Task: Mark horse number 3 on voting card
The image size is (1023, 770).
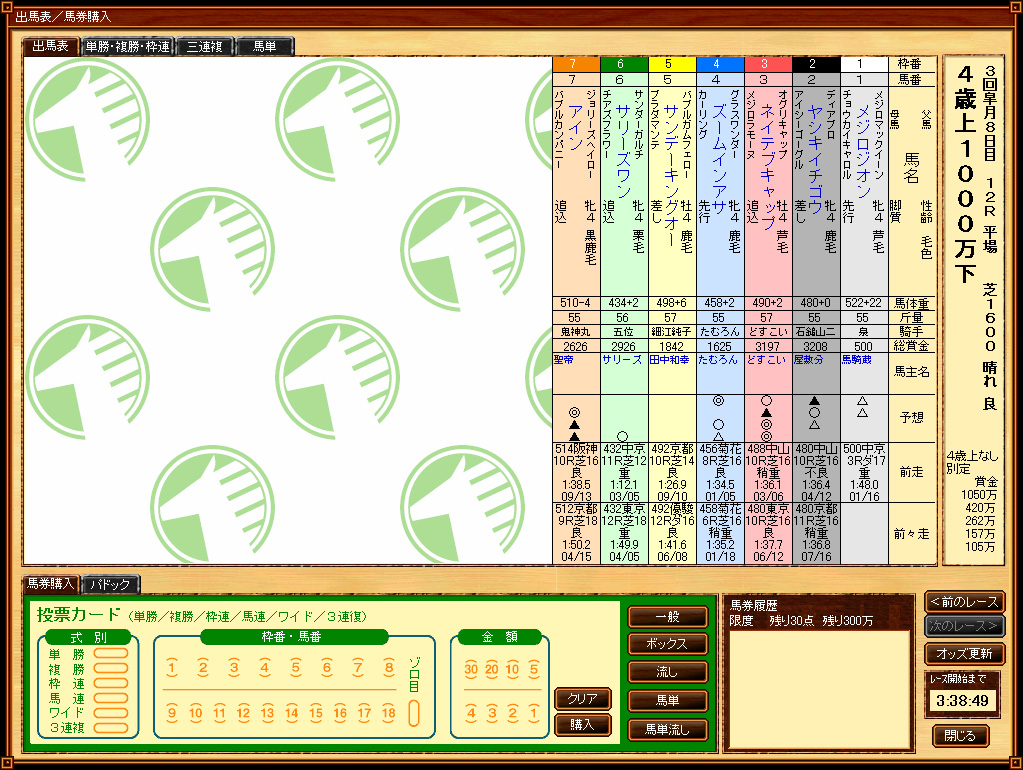Action: tap(234, 668)
